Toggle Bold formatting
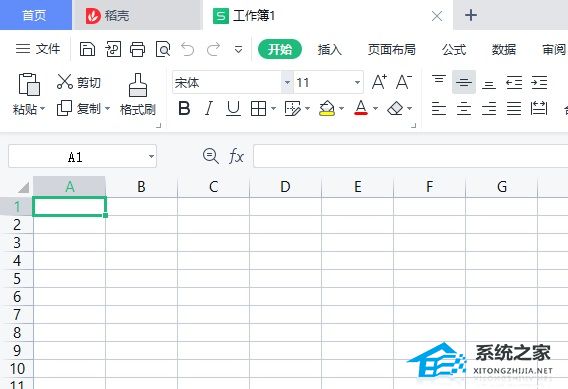 tap(184, 108)
